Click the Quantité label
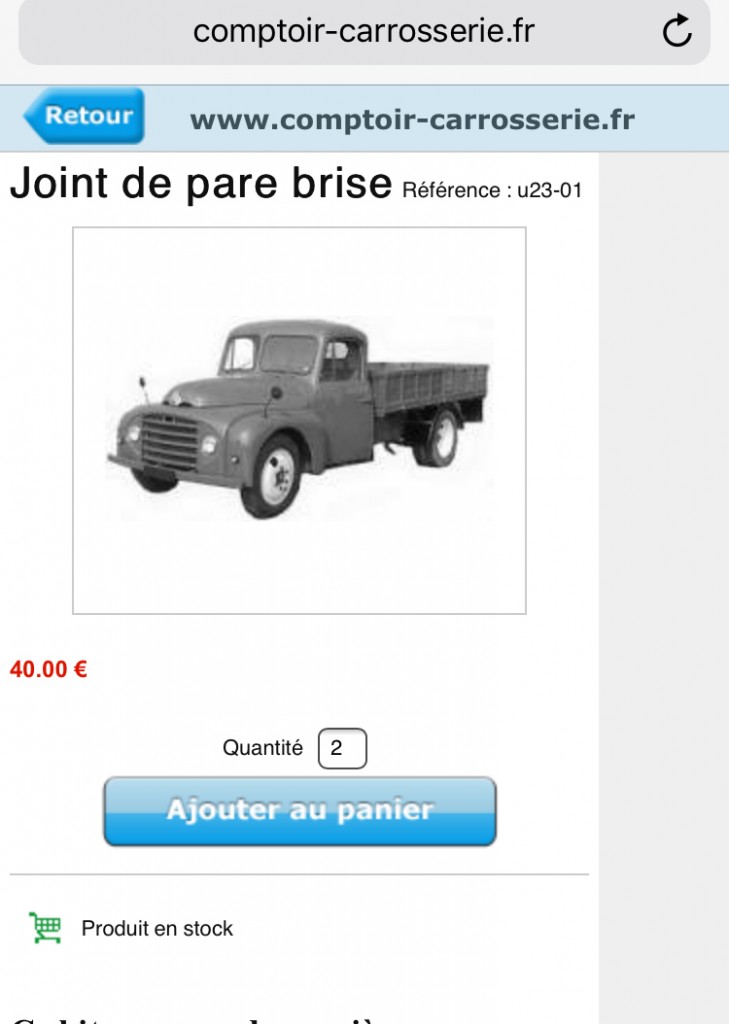The height and width of the screenshot is (1024, 729). pos(263,748)
